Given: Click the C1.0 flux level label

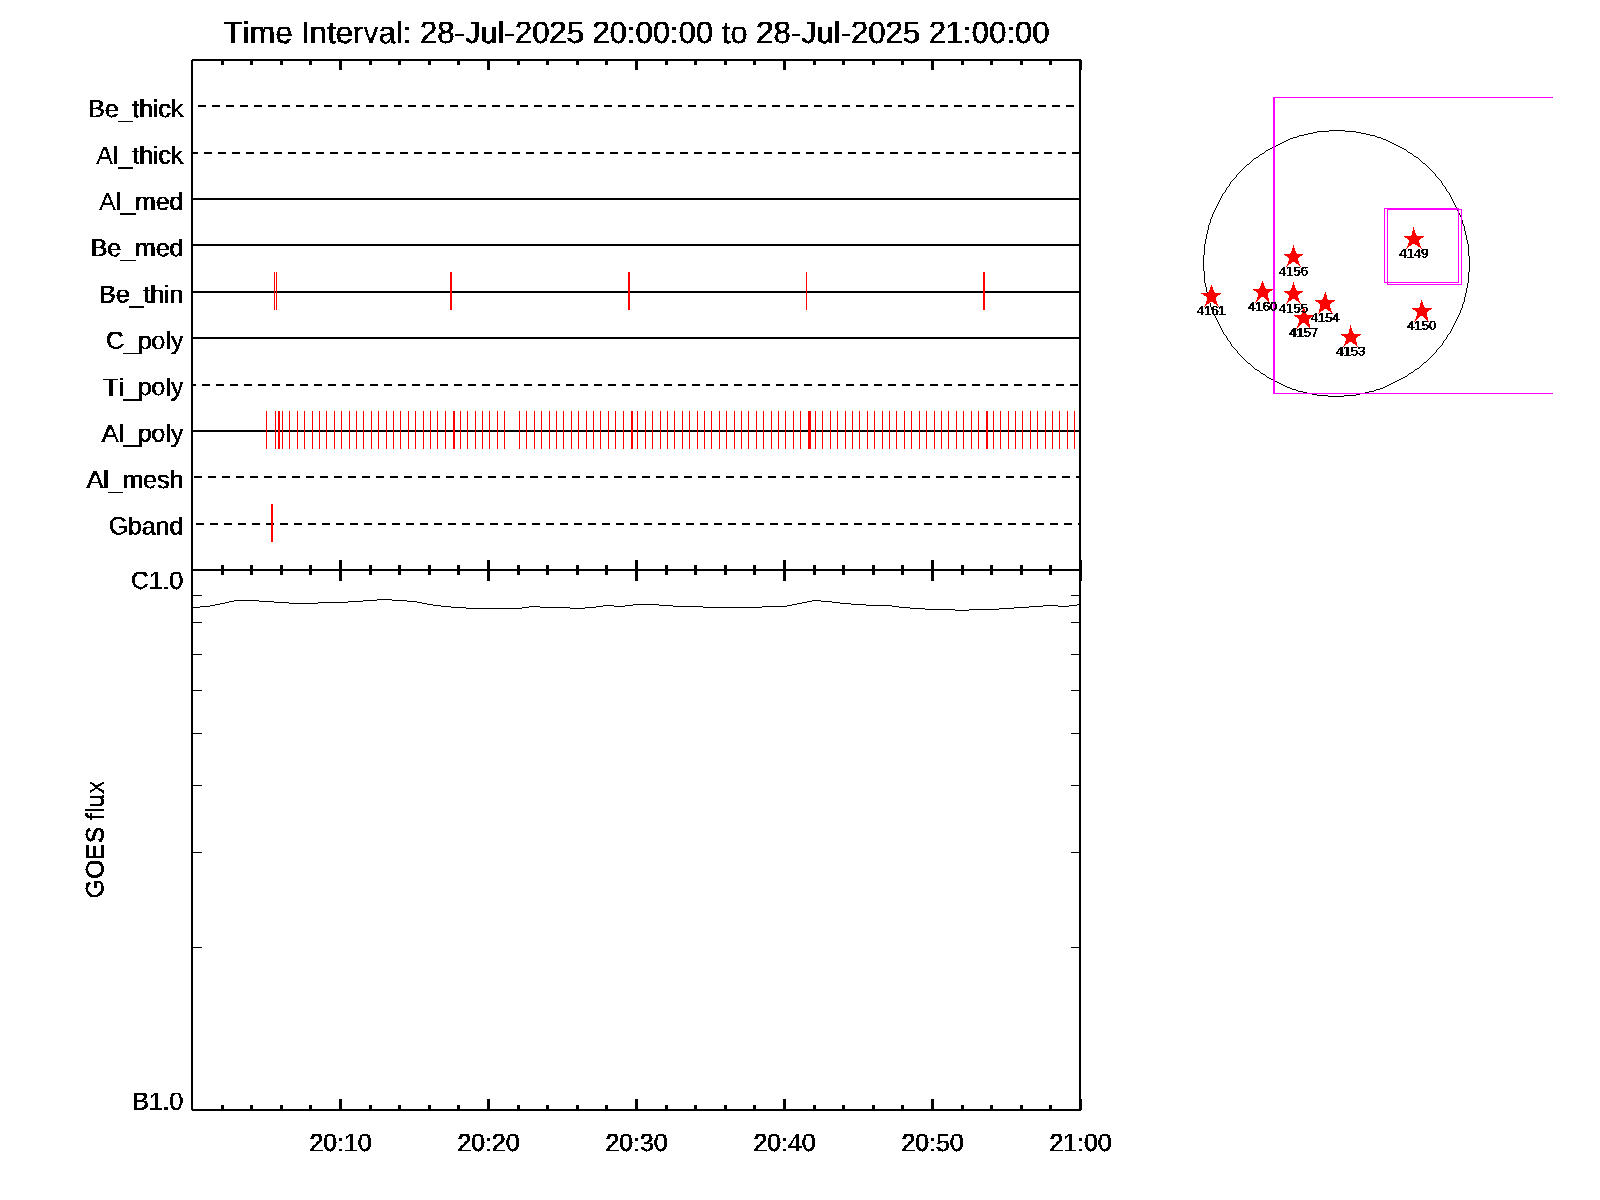Looking at the screenshot, I should 157,581.
